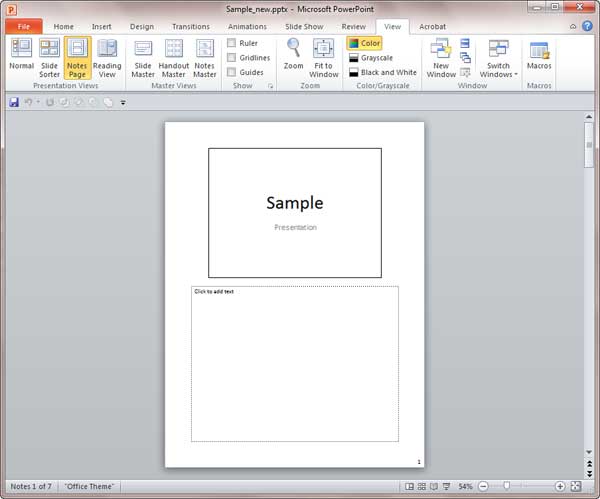This screenshot has height=499, width=600.
Task: Click Fit to Window
Action: click(x=323, y=58)
